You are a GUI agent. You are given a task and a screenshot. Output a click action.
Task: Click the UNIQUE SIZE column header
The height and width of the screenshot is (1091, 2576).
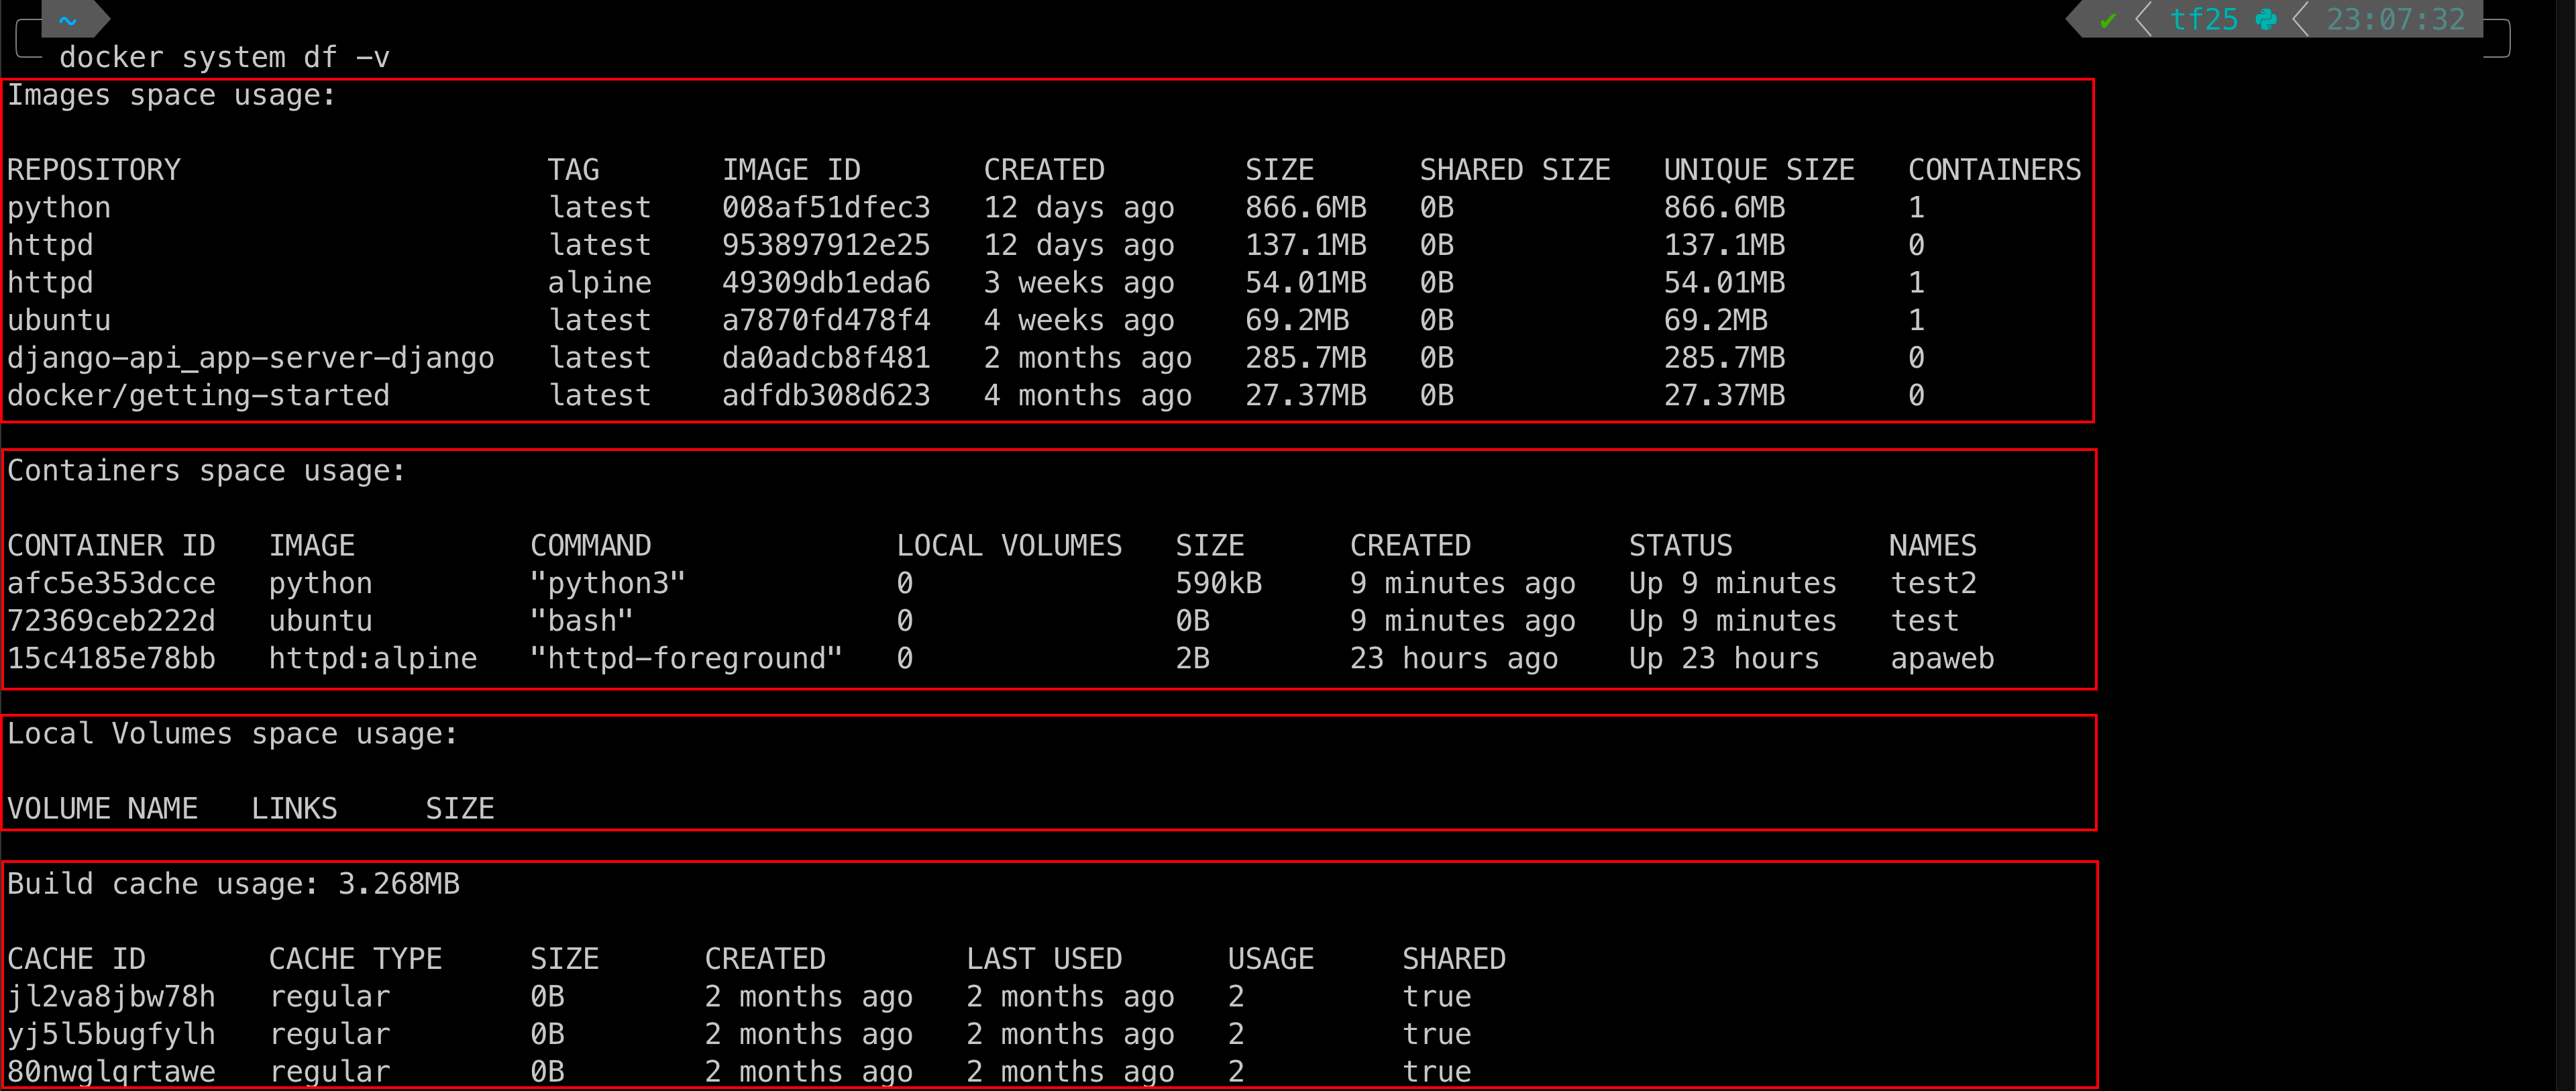(x=1758, y=170)
